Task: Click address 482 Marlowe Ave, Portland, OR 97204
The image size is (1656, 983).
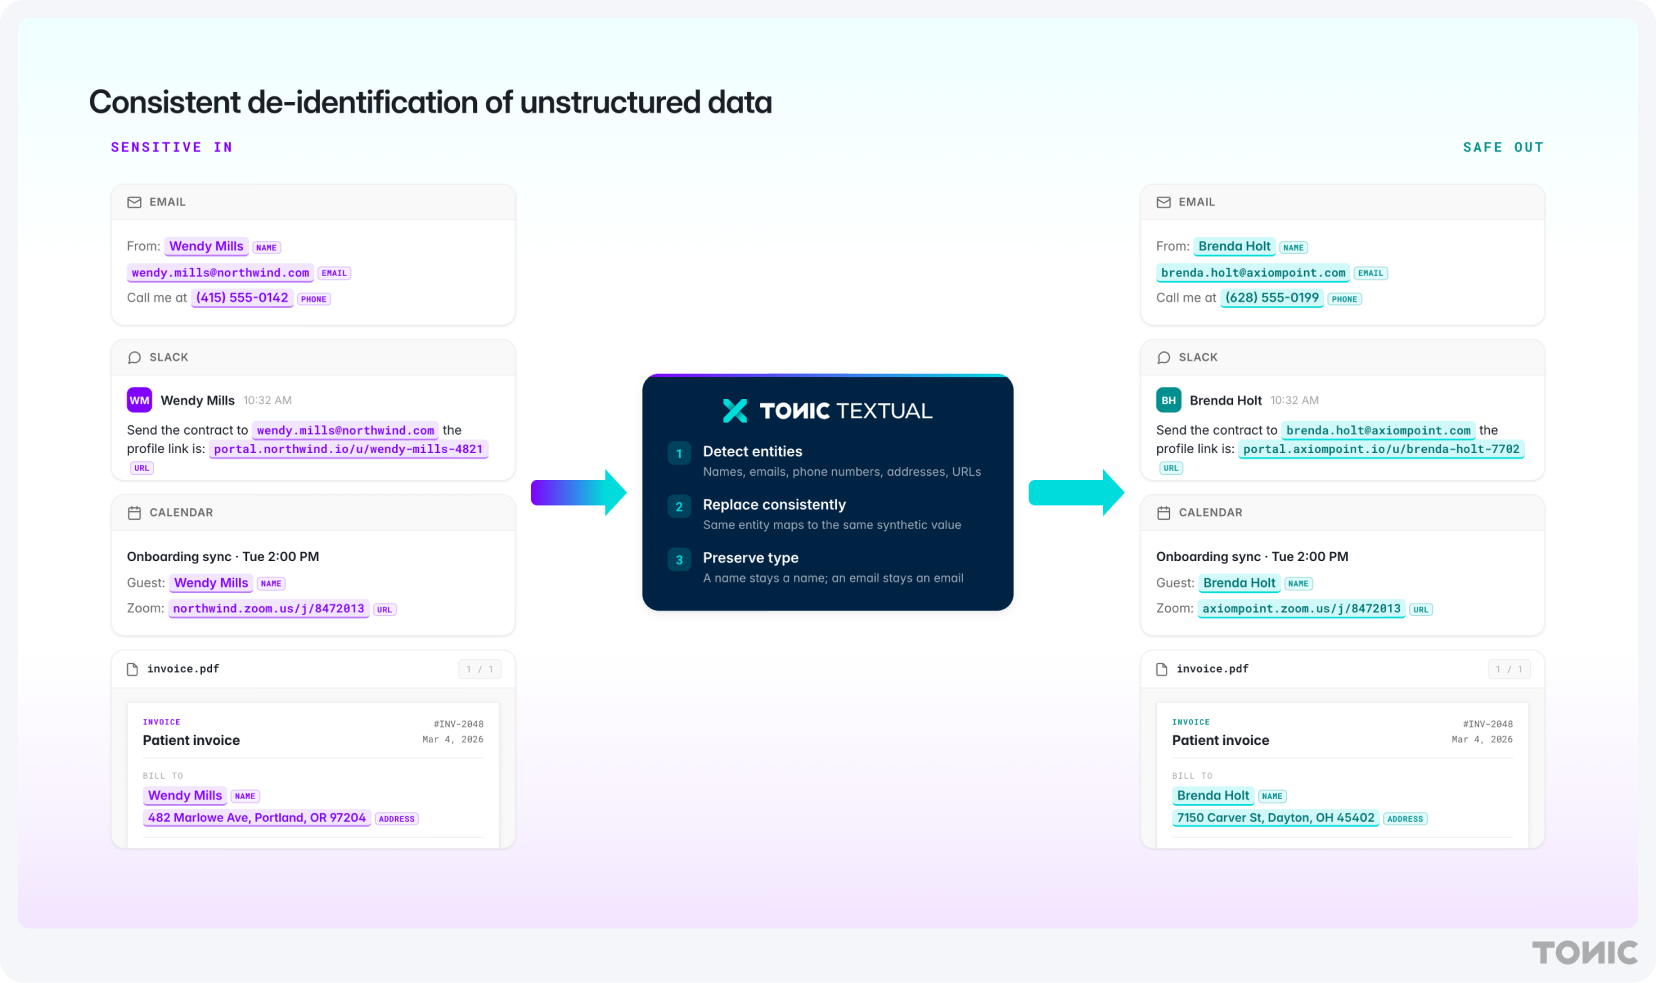Action: point(257,818)
